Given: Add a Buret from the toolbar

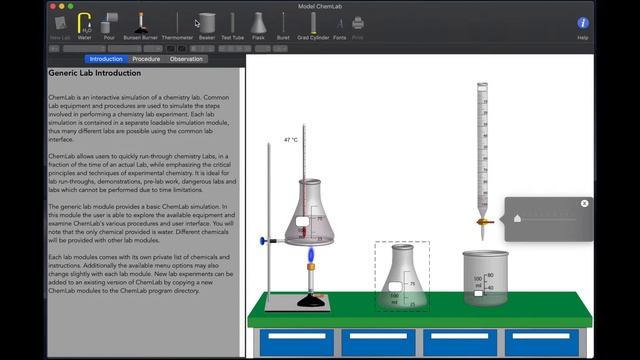Looking at the screenshot, I should pyautogui.click(x=283, y=27).
